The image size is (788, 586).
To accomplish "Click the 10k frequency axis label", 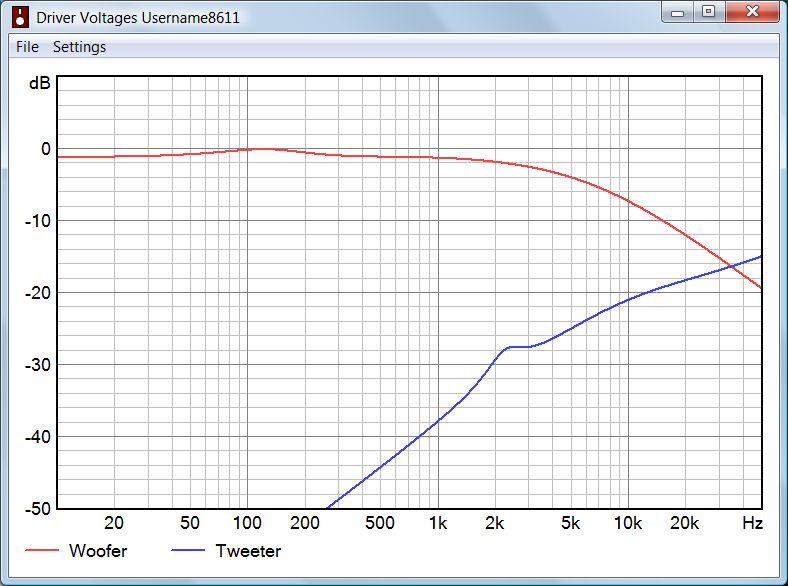I will [628, 523].
